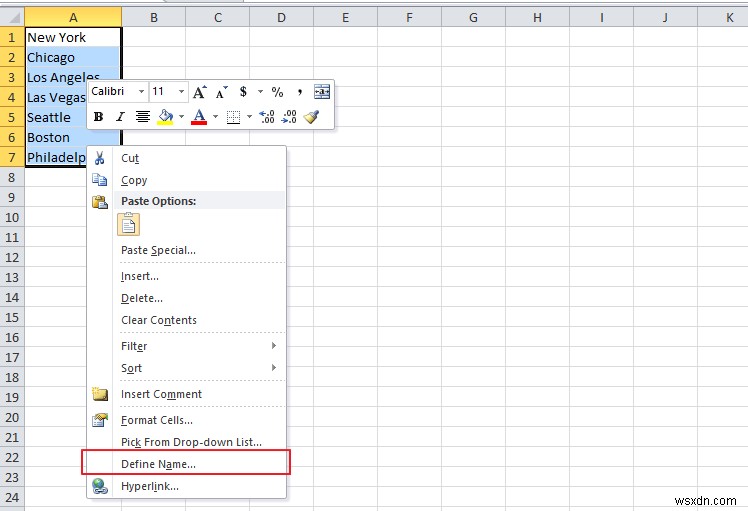Choose Pick From Drop-down List...
This screenshot has width=748, height=511.
[x=187, y=442]
